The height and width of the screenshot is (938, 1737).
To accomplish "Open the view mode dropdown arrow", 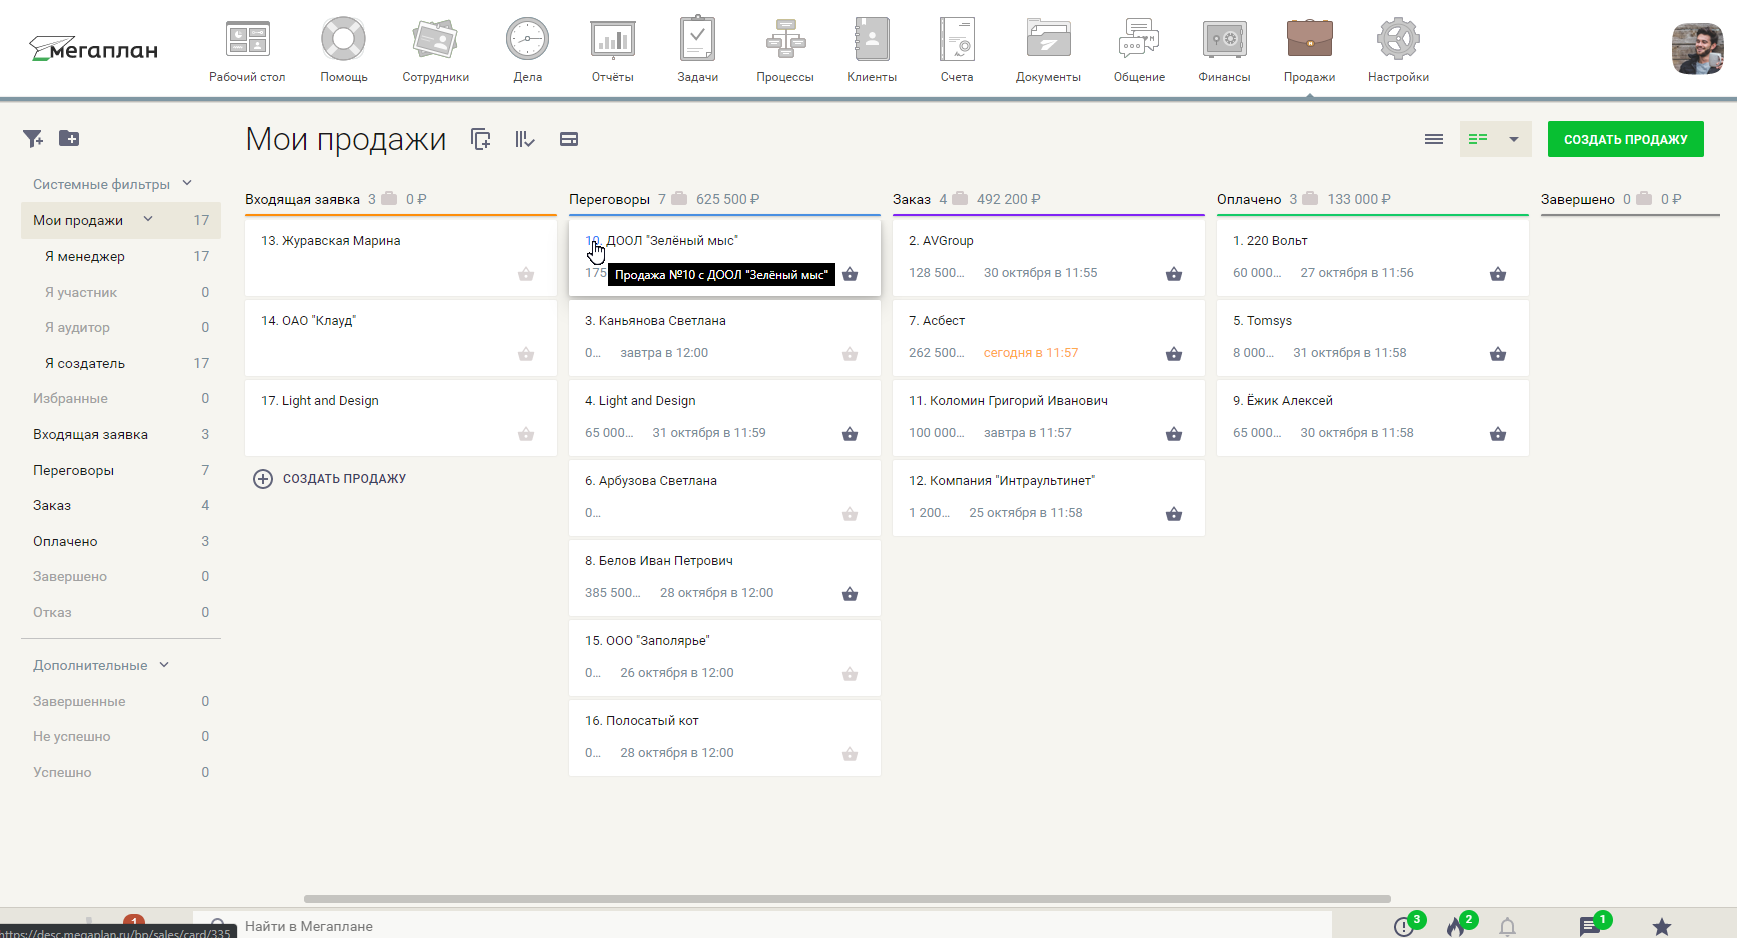I will tap(1514, 139).
